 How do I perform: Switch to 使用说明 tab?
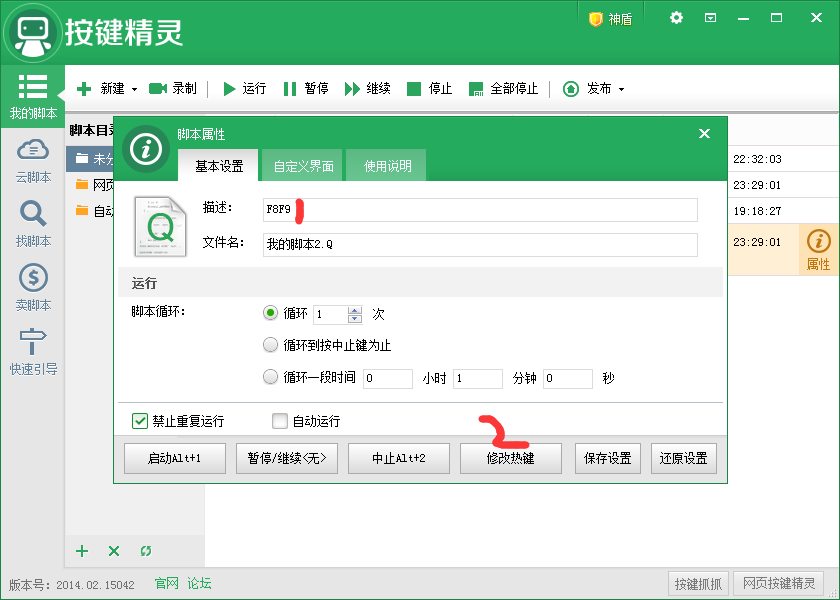click(387, 166)
